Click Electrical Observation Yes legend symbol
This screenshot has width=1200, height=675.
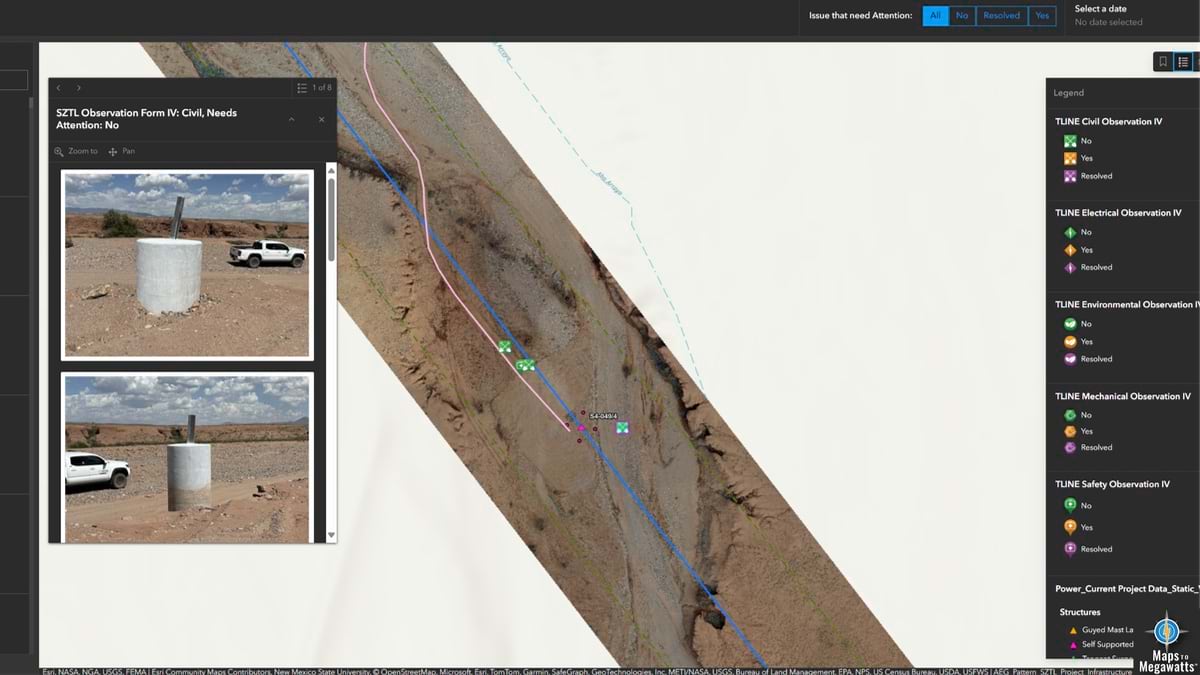1070,250
